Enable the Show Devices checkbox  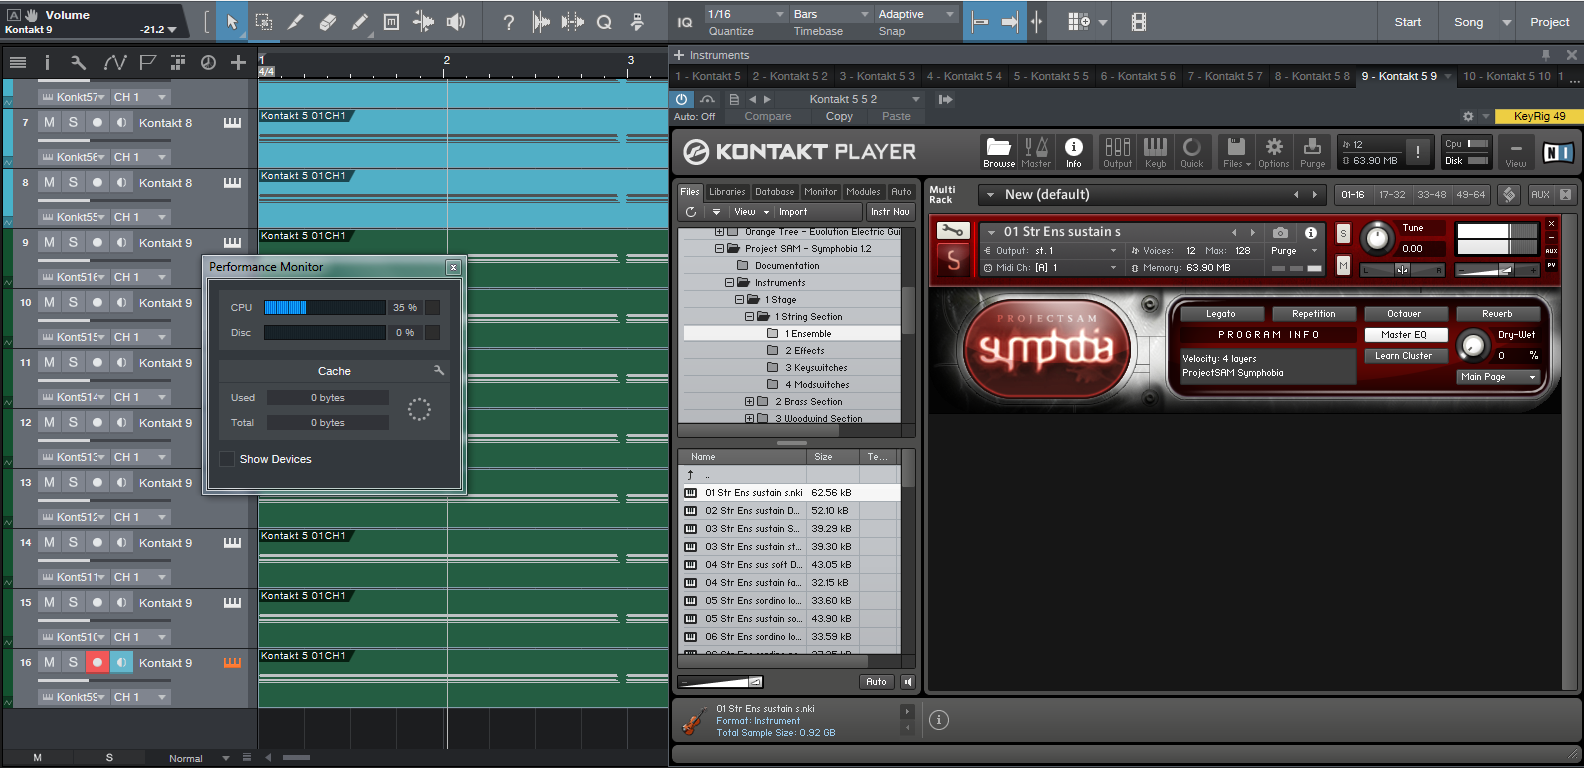[227, 459]
